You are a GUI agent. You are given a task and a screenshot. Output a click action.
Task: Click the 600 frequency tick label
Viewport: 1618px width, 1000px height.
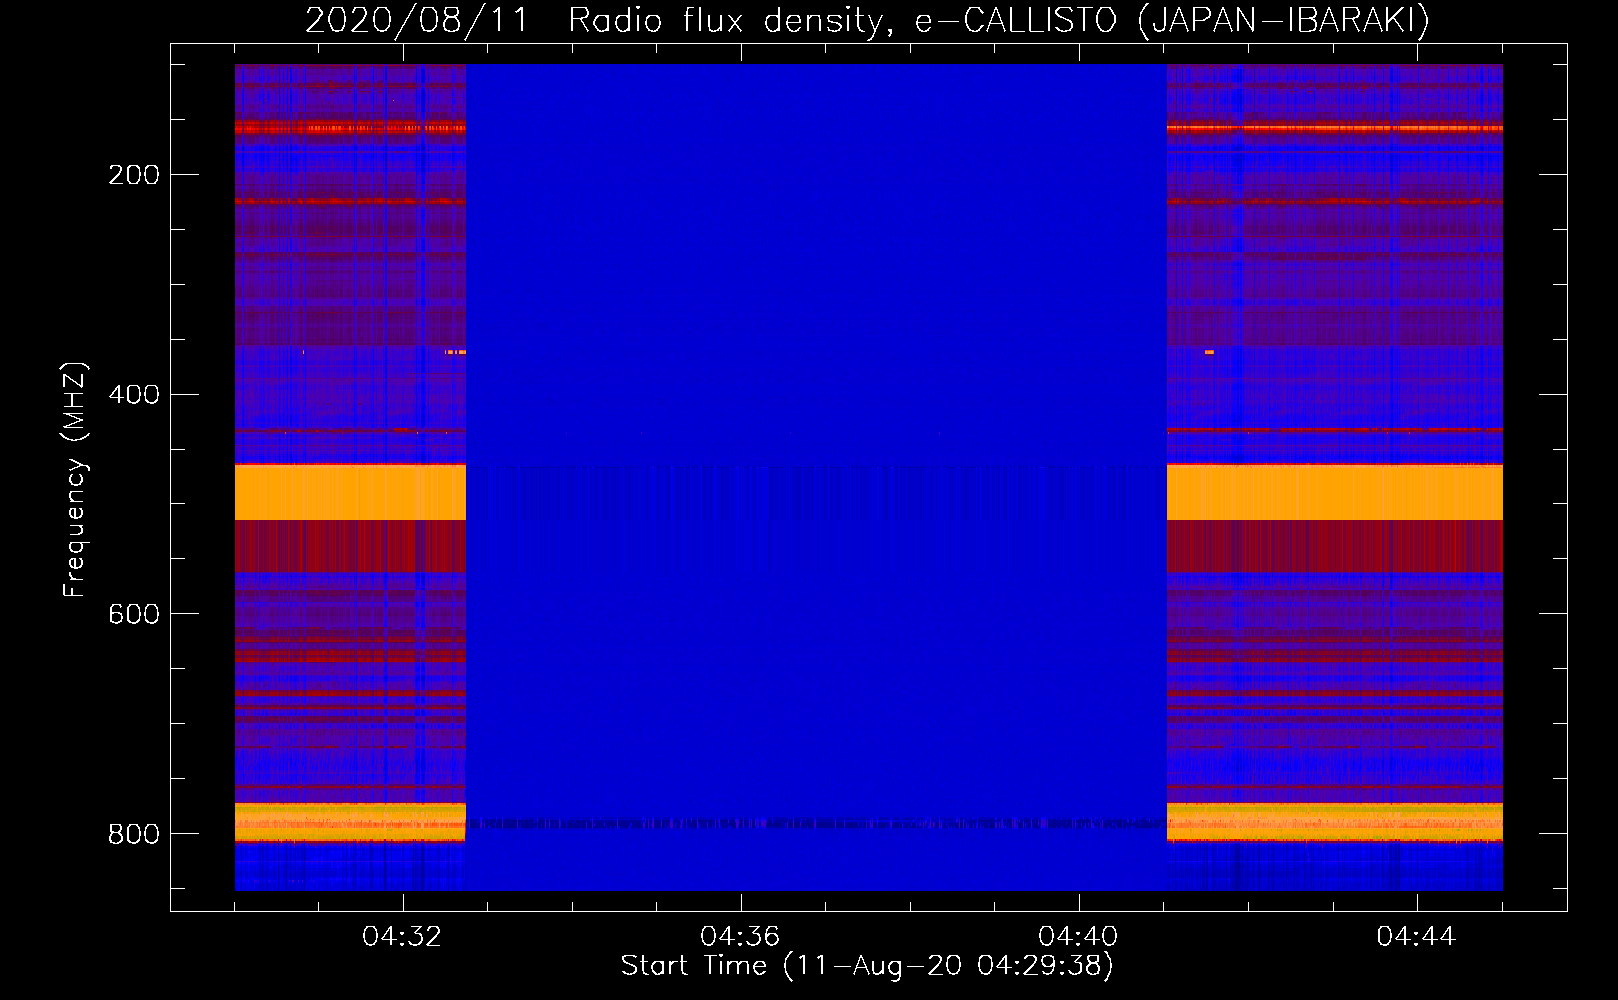(134, 614)
